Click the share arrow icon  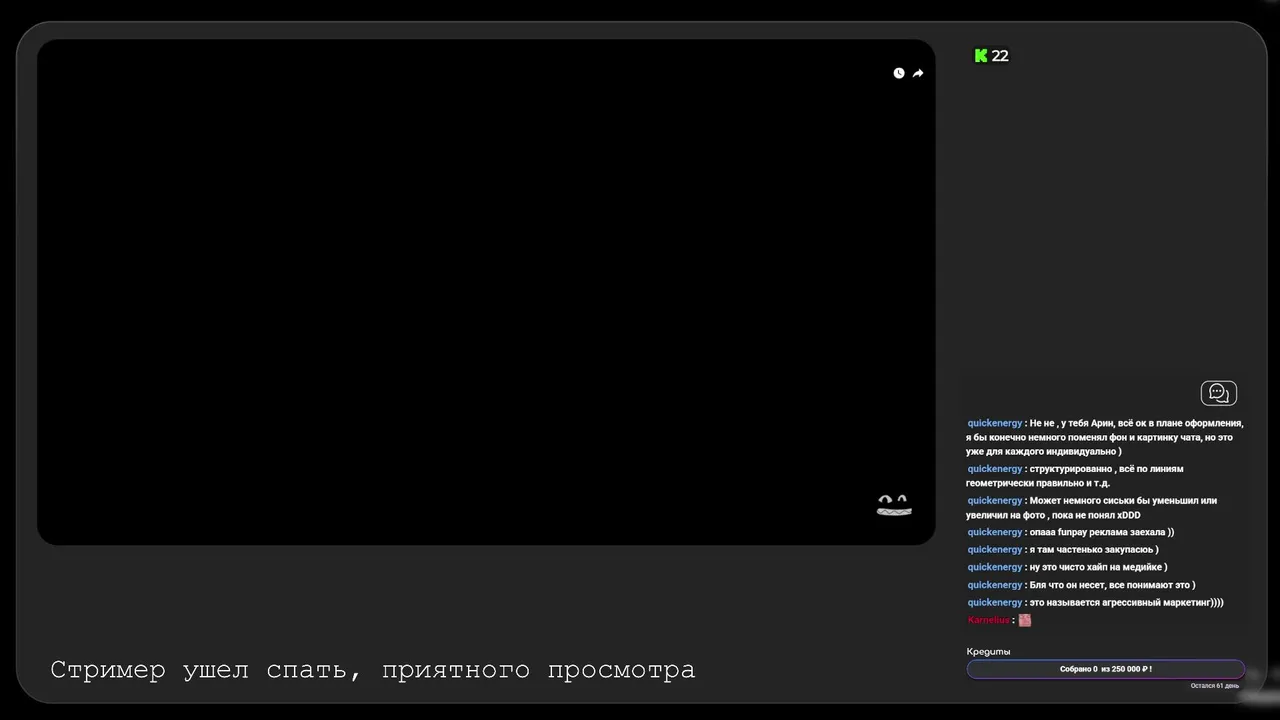click(x=918, y=73)
